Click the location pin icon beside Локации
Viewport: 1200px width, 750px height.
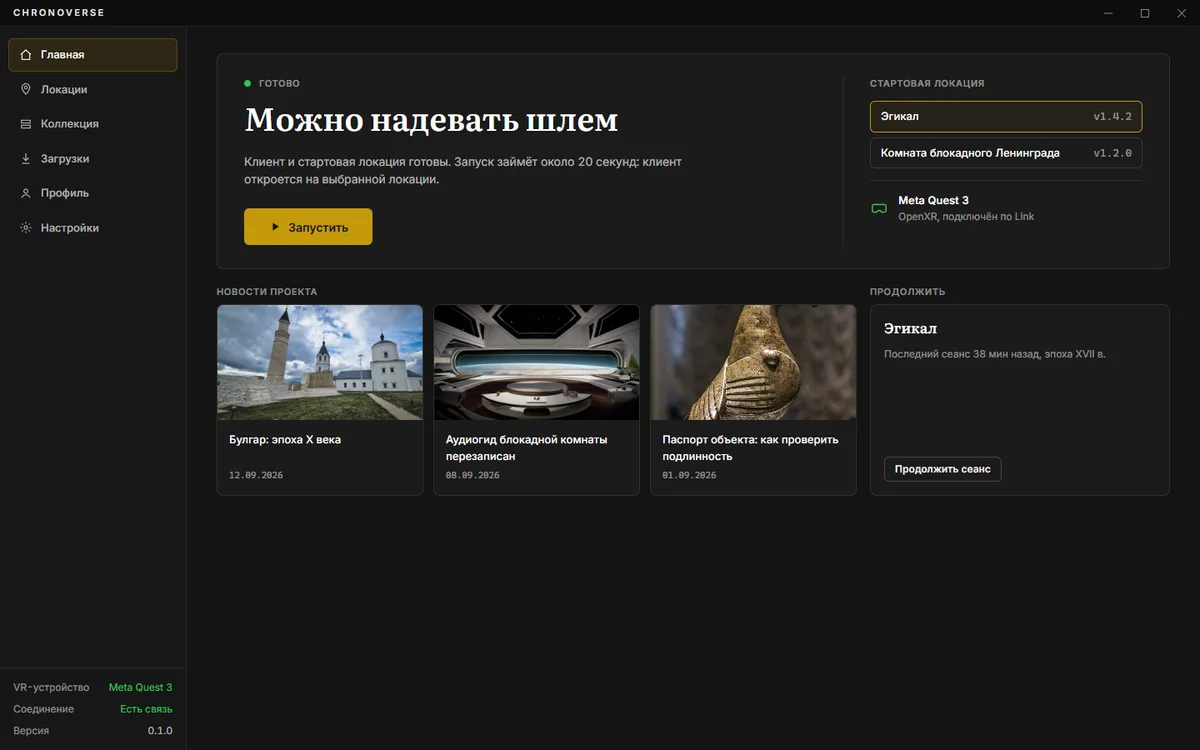pos(26,89)
